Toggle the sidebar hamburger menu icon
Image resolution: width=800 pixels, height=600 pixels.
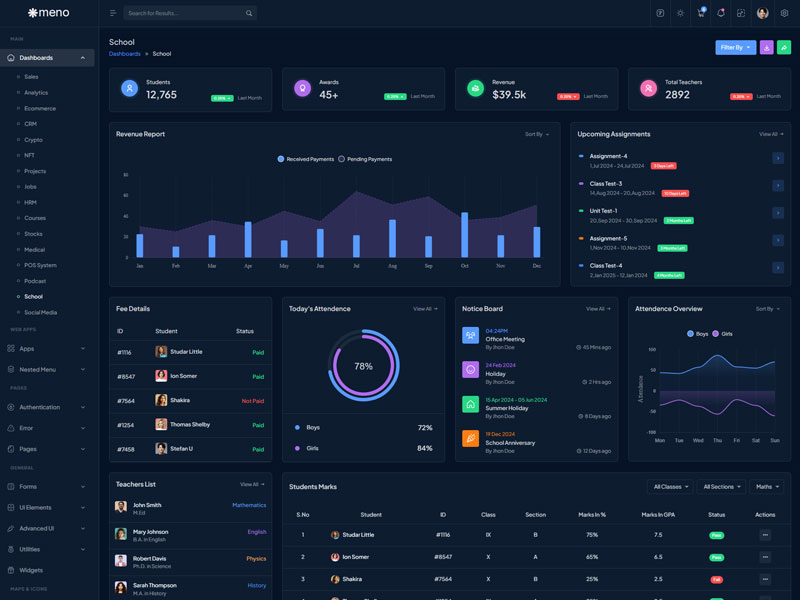coord(113,13)
